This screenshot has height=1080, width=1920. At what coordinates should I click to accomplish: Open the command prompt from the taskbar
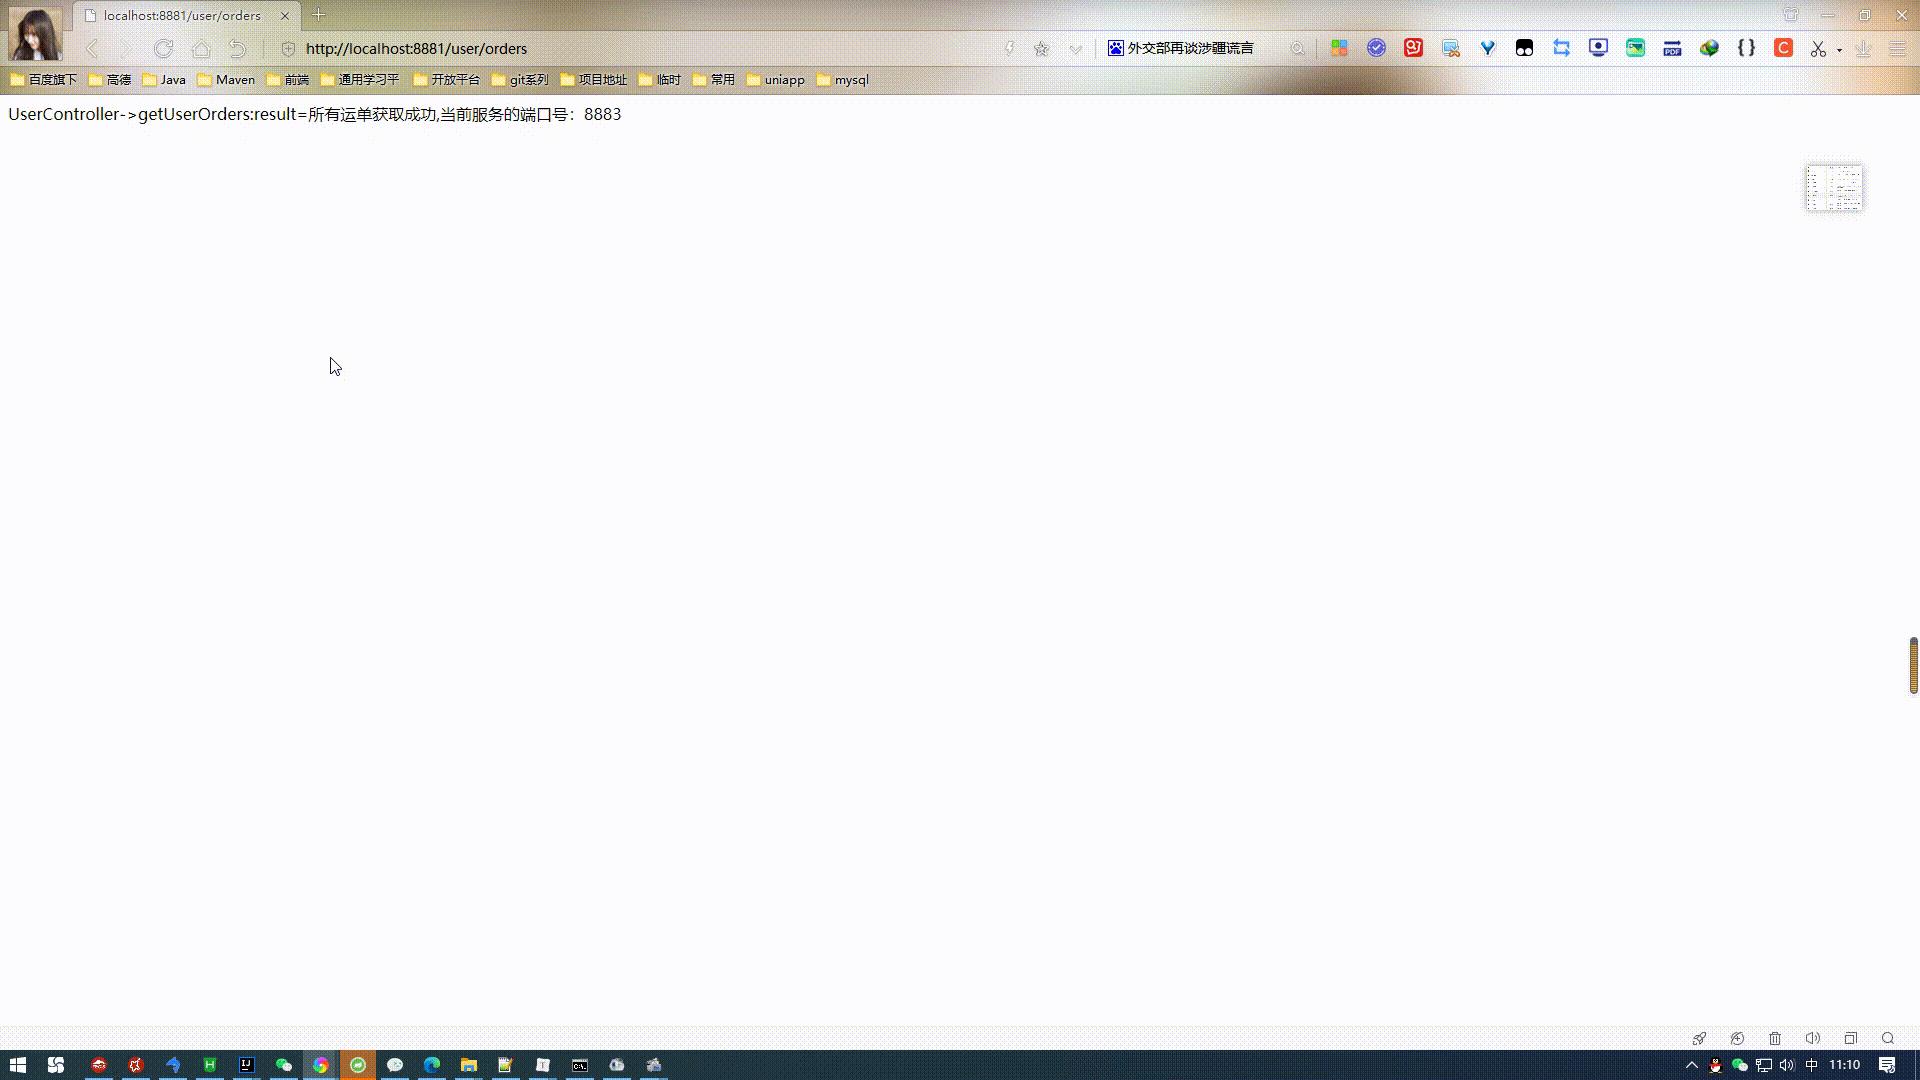[580, 1065]
